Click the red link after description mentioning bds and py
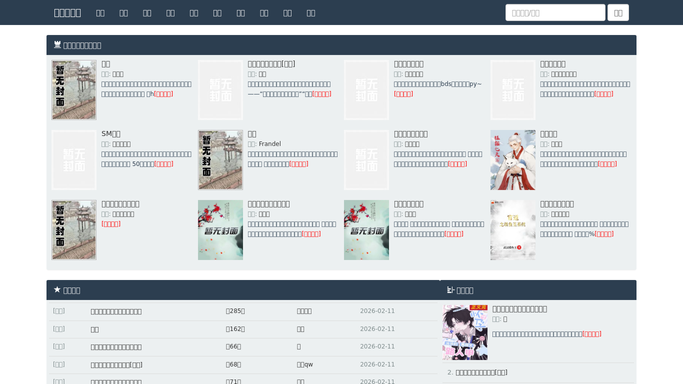The height and width of the screenshot is (384, 683). (403, 94)
